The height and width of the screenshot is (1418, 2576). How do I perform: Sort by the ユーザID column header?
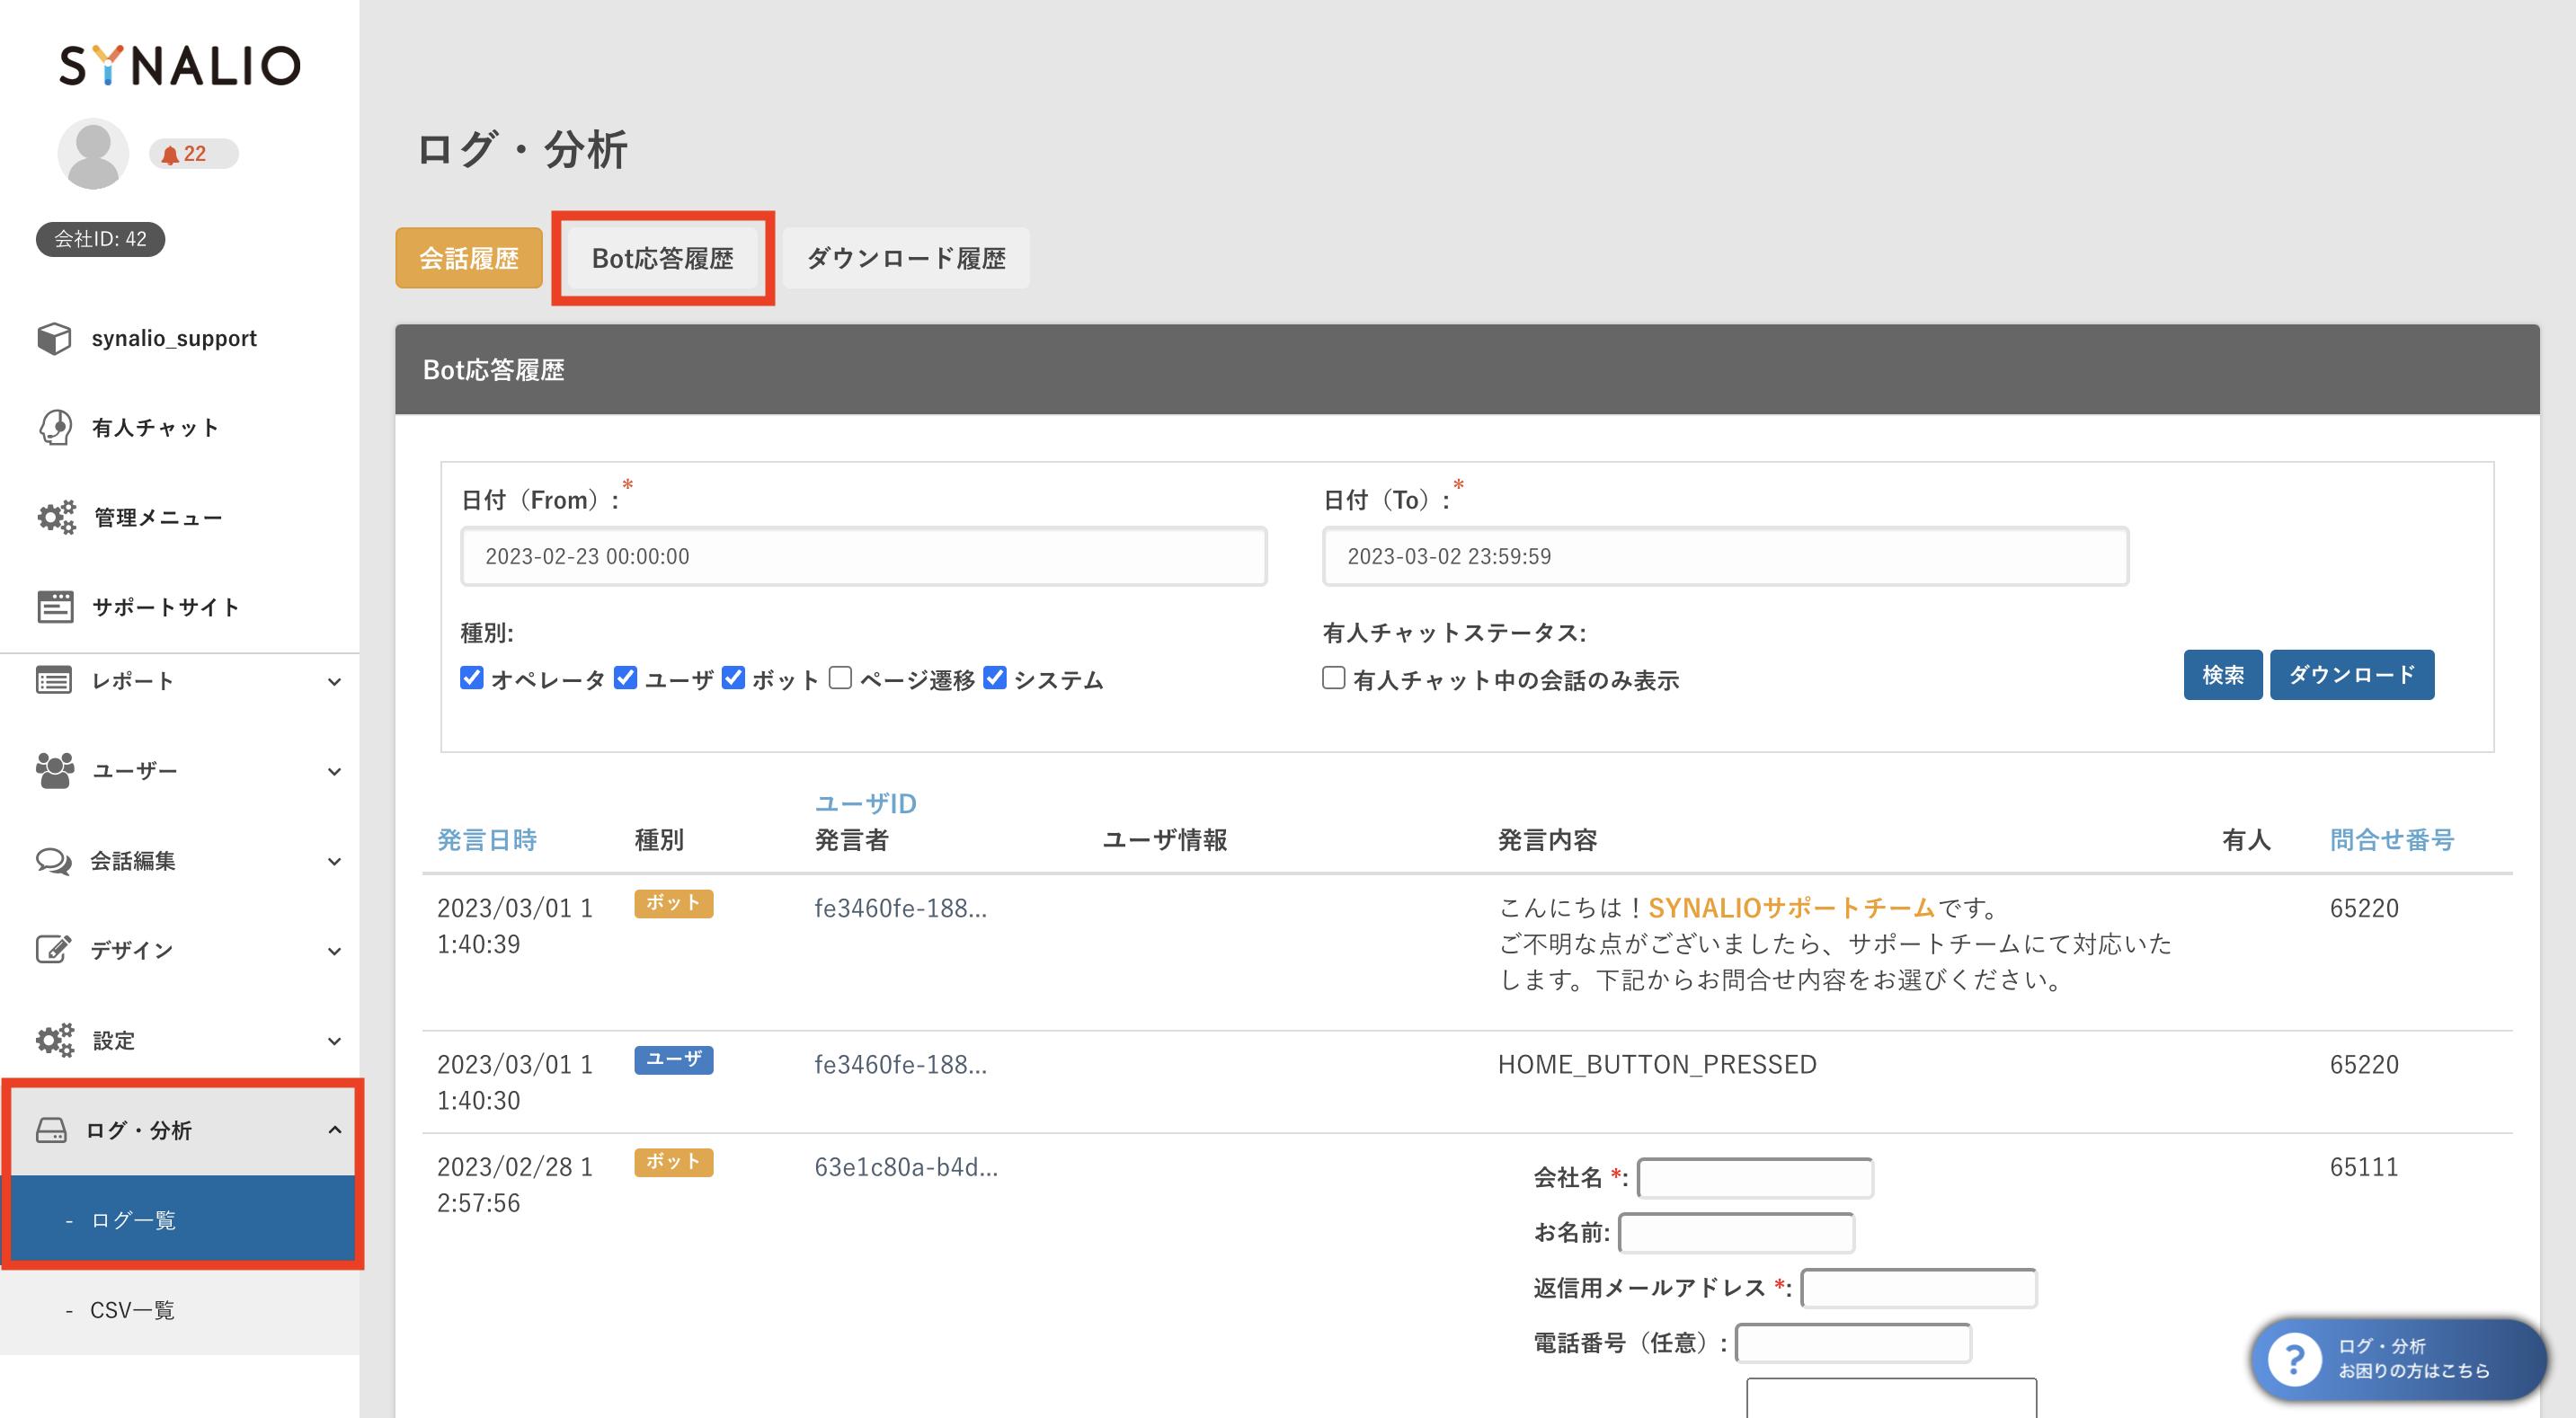[866, 803]
